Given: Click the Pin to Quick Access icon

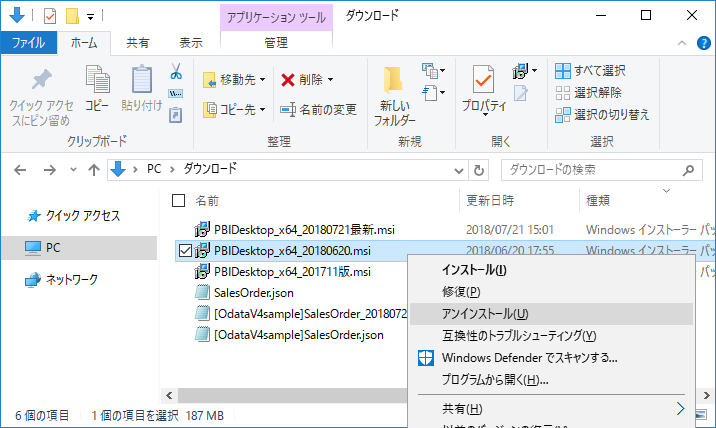Looking at the screenshot, I should [x=42, y=79].
